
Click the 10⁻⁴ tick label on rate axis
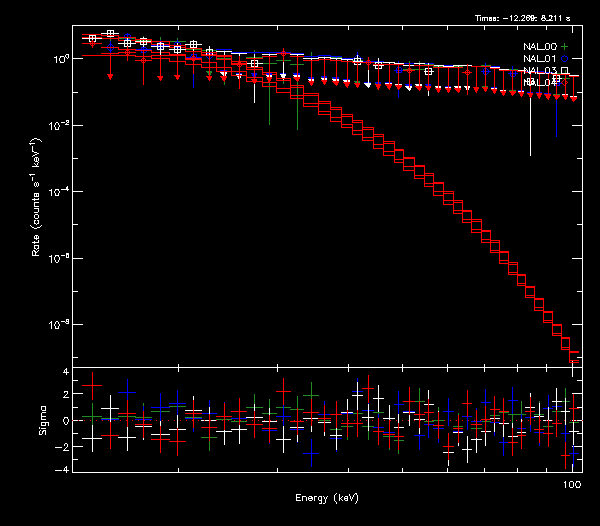[58, 192]
